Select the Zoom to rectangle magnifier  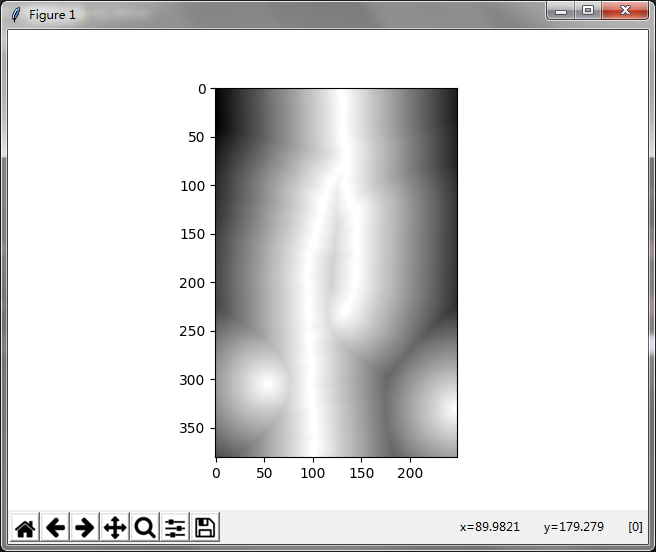pyautogui.click(x=145, y=527)
